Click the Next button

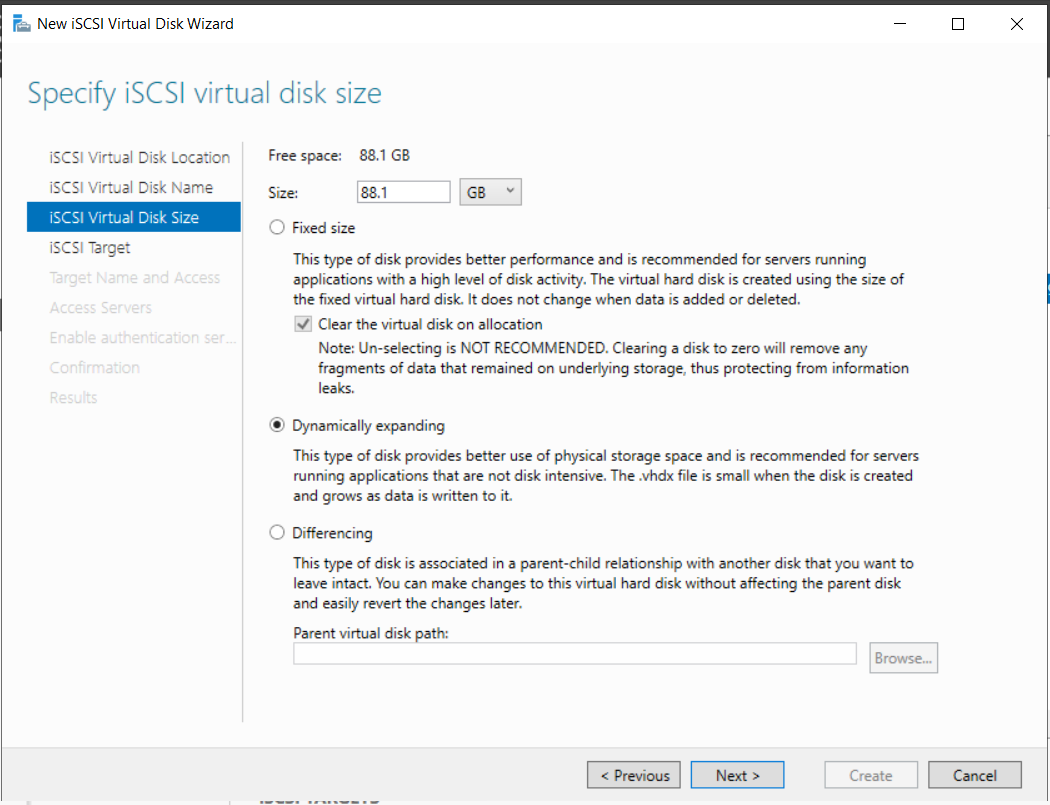tap(737, 774)
